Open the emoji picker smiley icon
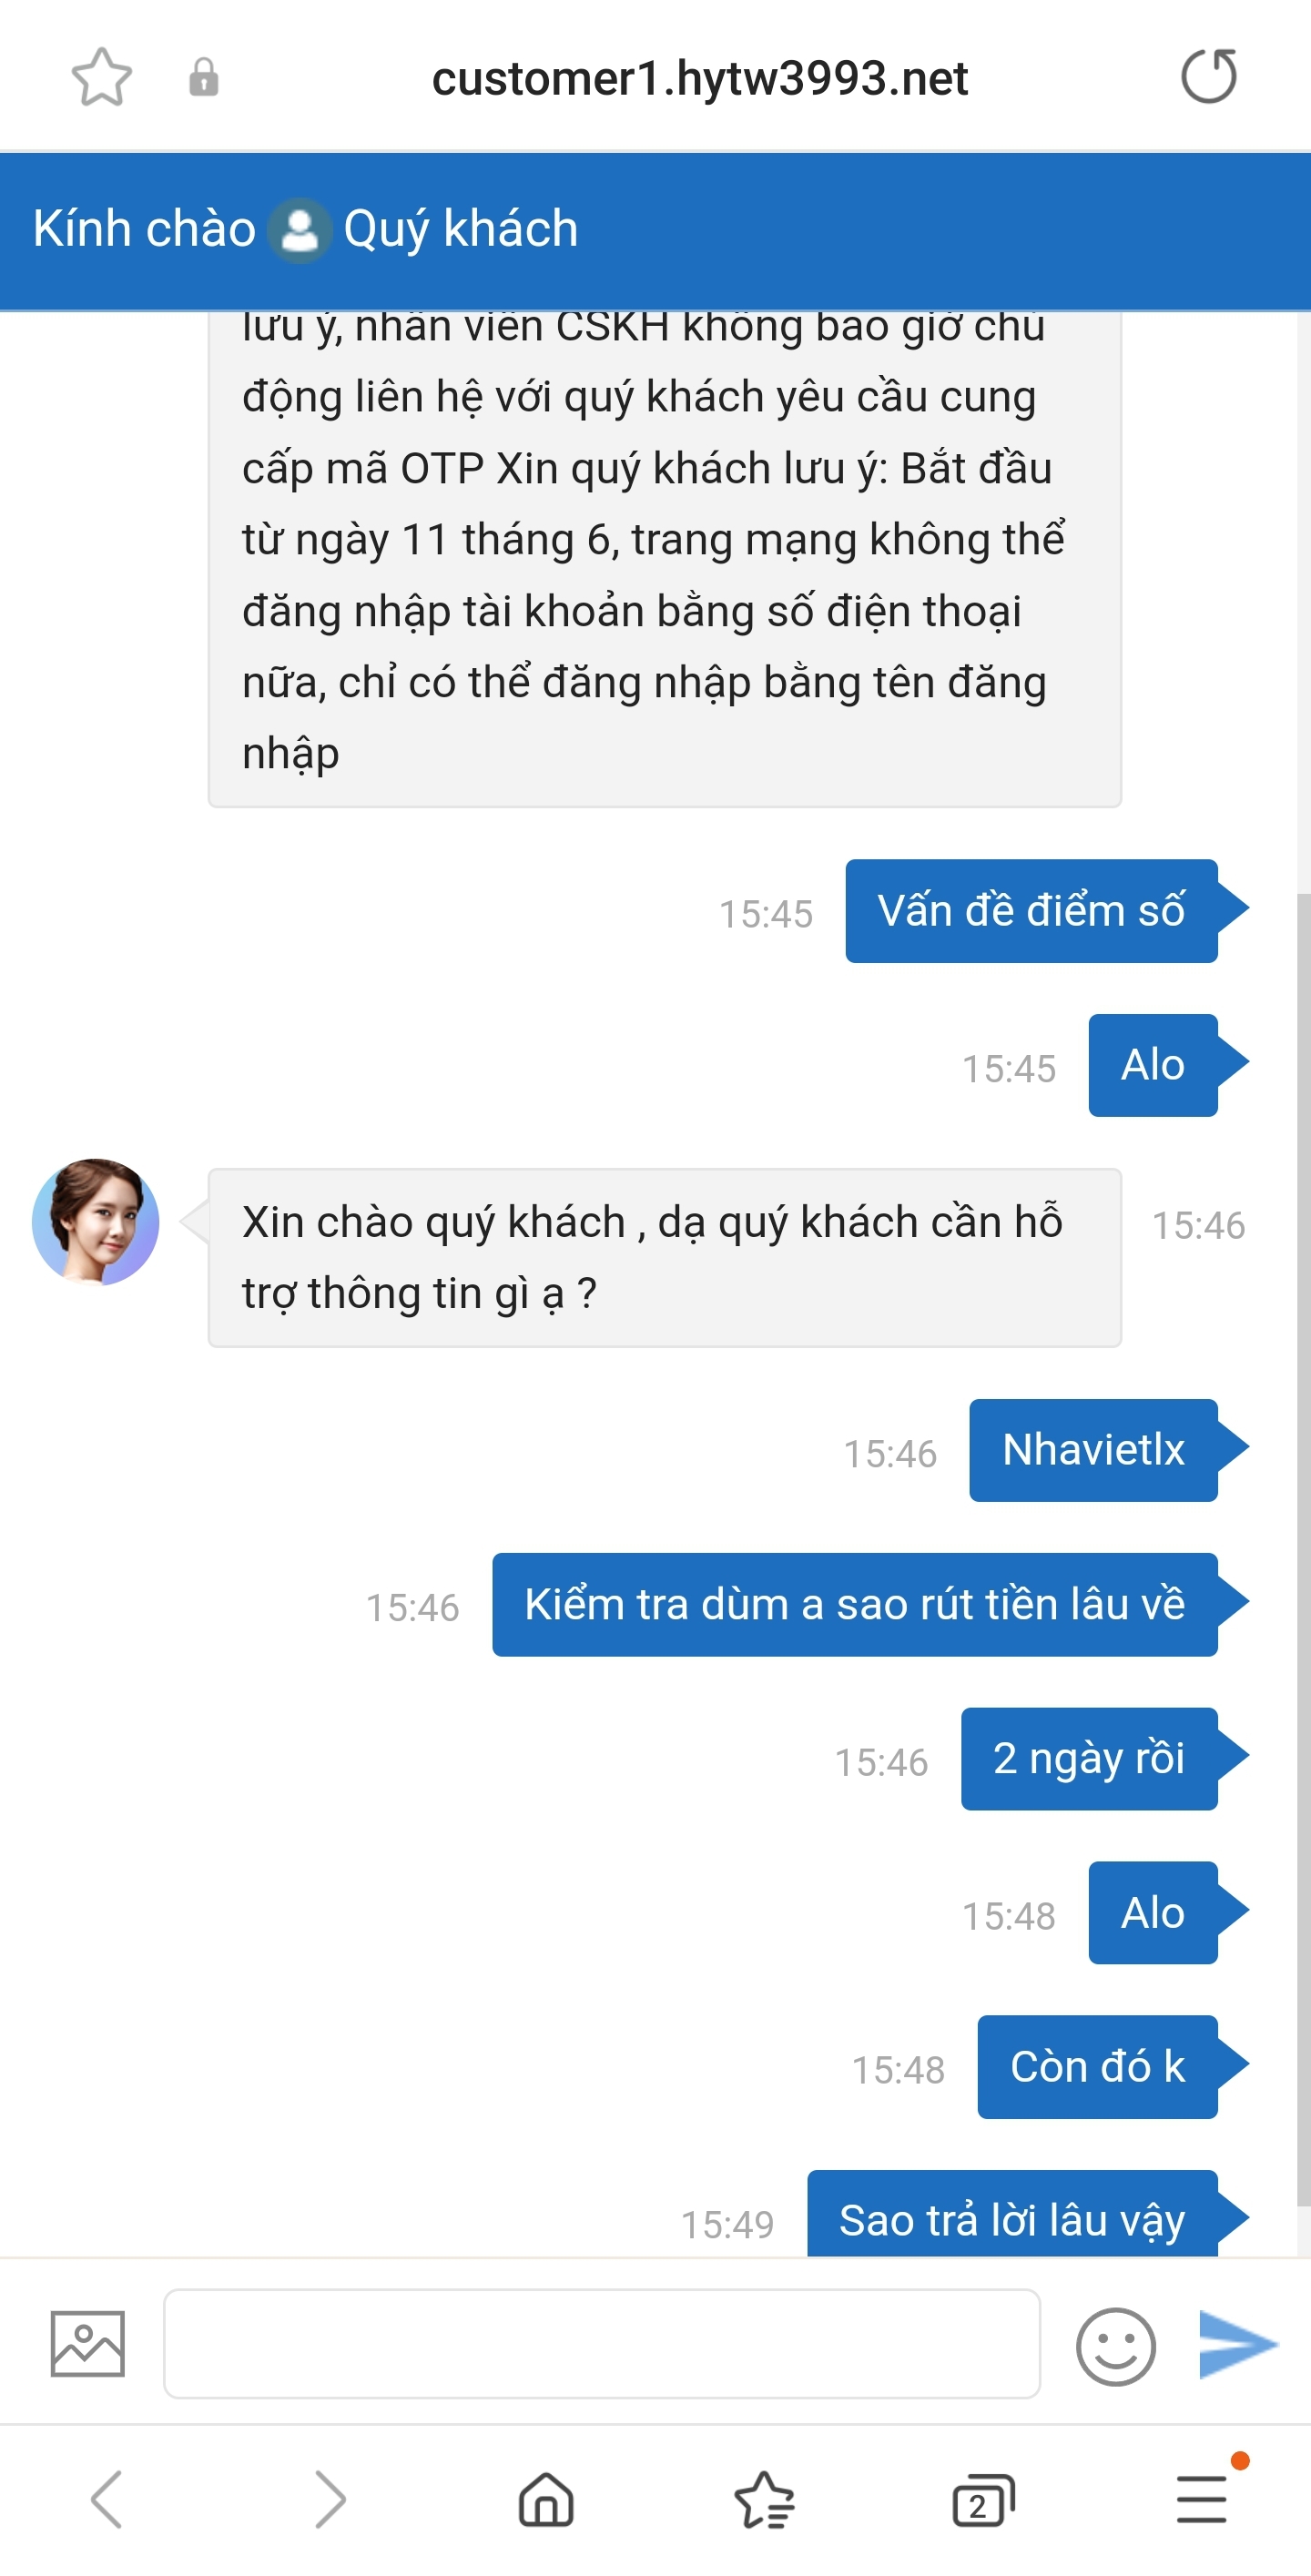1311x2576 pixels. (1115, 2346)
